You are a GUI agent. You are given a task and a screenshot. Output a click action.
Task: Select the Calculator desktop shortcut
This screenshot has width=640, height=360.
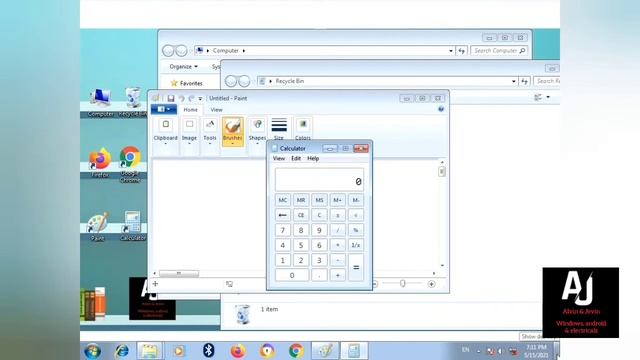(x=133, y=226)
